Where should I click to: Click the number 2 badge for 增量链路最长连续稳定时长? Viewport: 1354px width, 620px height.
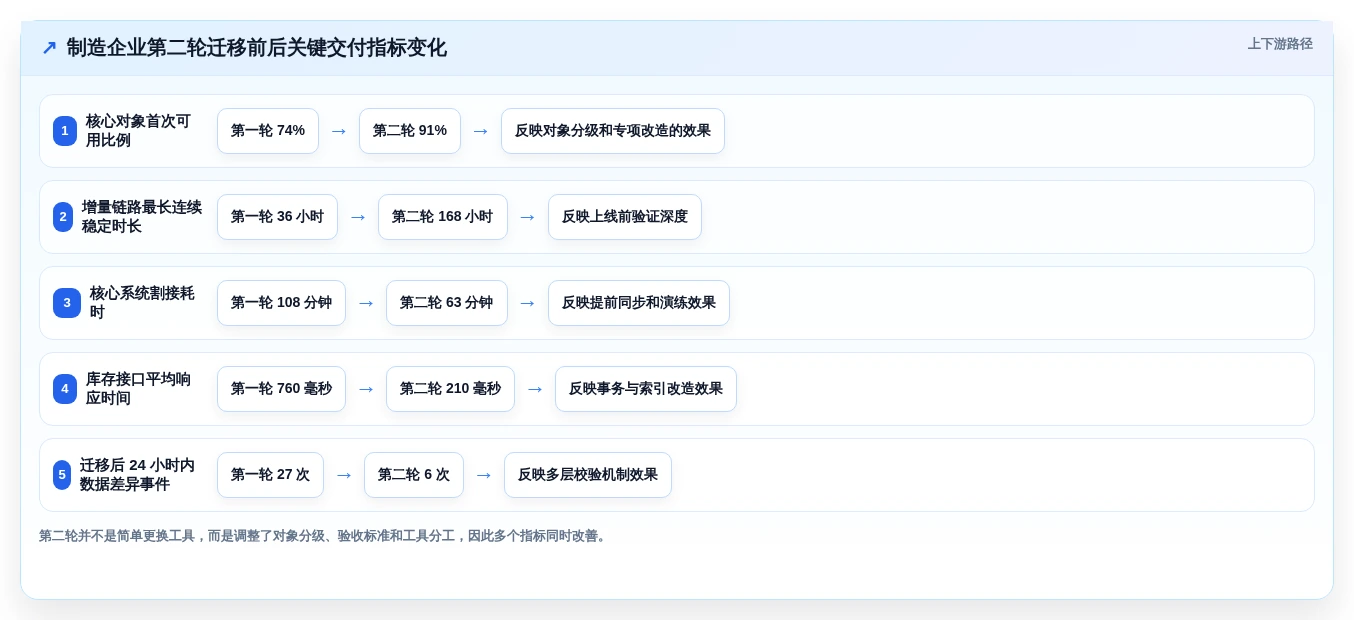point(63,217)
